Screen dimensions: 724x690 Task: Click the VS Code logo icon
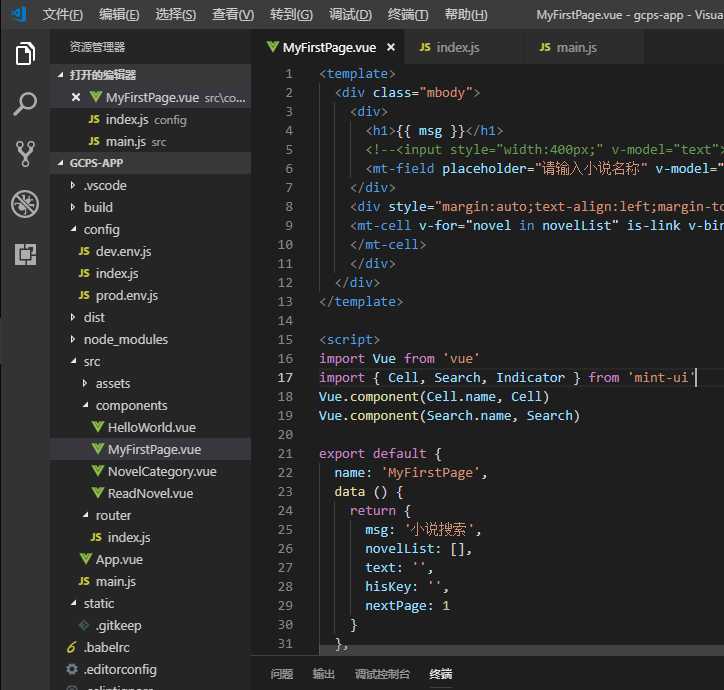[x=20, y=14]
